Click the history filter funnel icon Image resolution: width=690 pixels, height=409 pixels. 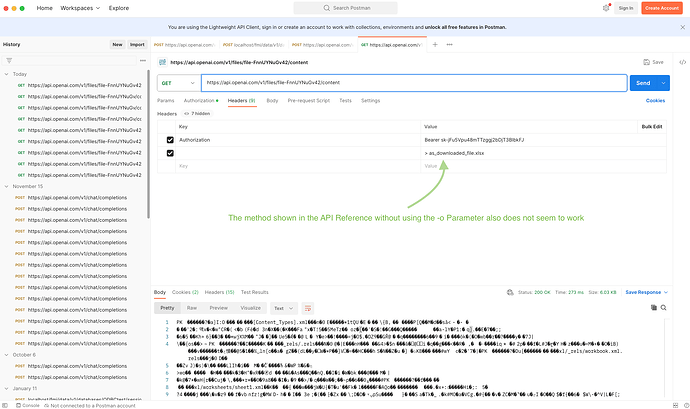coord(9,60)
